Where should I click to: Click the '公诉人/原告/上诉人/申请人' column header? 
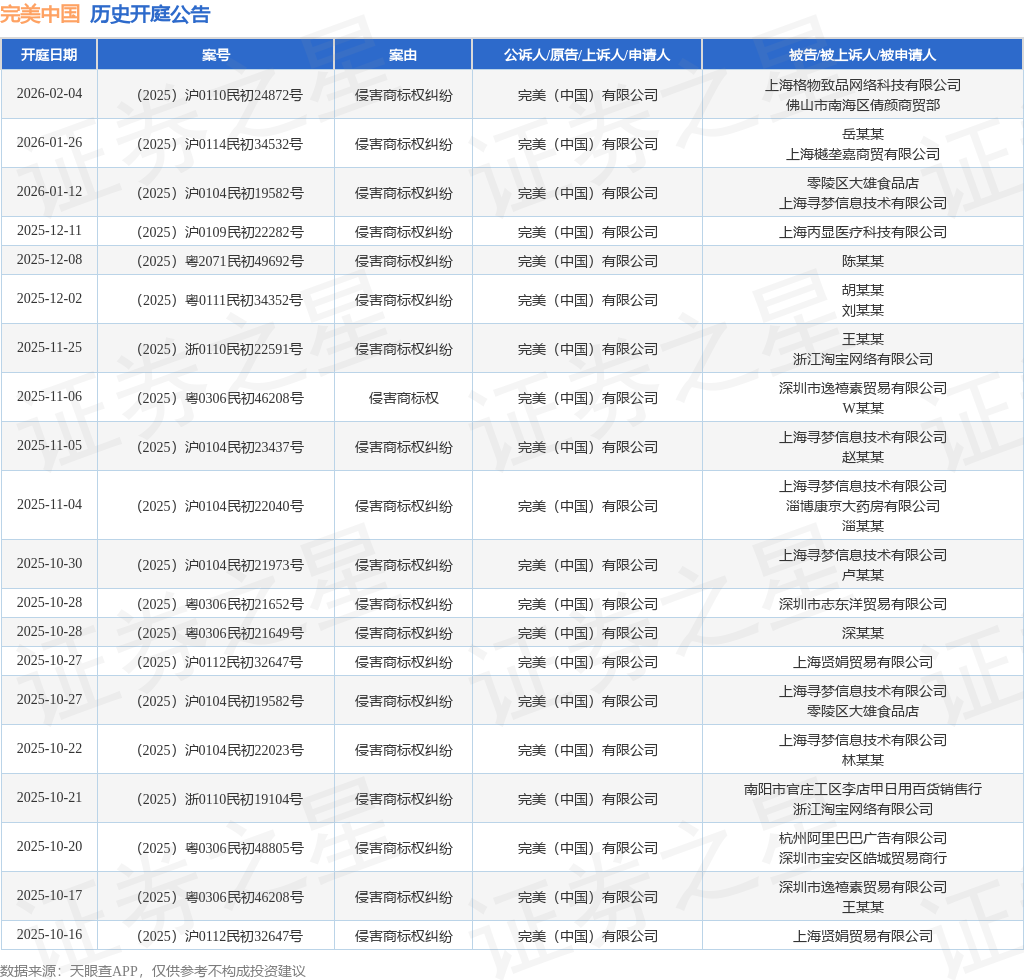tap(586, 55)
